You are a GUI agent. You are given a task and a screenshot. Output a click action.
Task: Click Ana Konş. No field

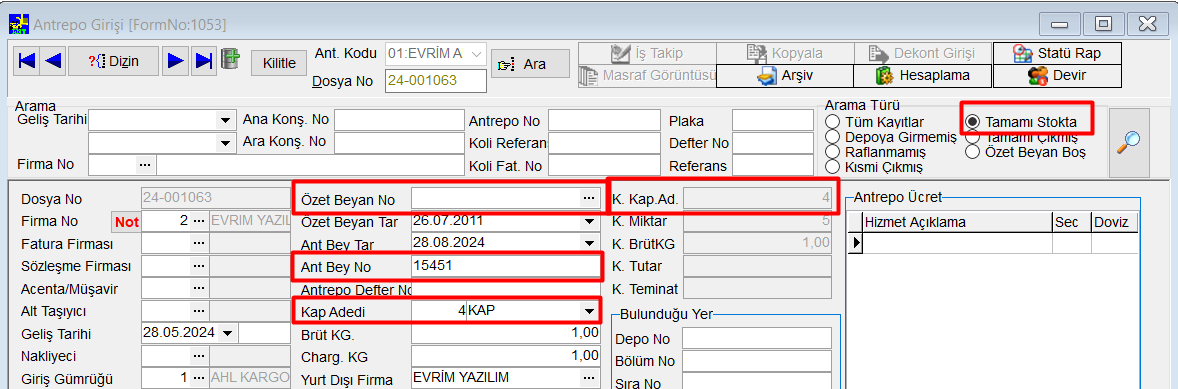click(399, 120)
